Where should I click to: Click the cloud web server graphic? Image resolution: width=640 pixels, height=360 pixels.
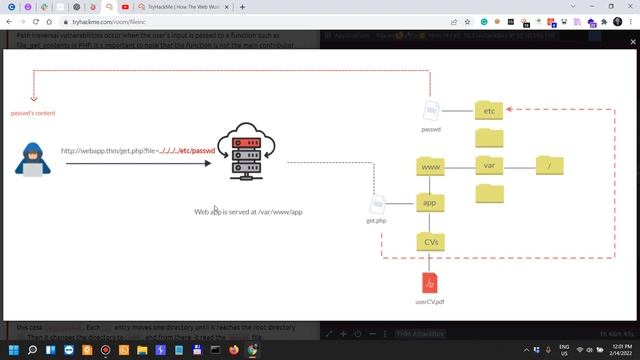(x=246, y=151)
